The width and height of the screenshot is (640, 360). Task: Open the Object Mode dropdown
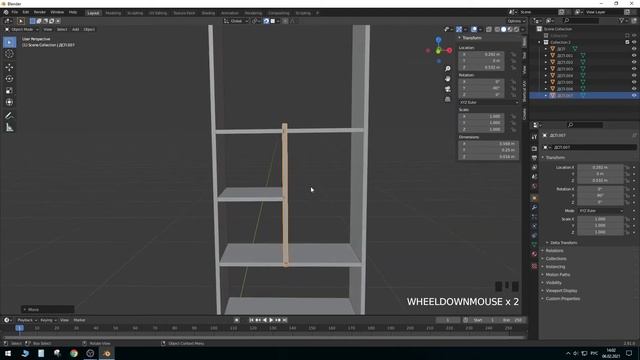coord(22,29)
